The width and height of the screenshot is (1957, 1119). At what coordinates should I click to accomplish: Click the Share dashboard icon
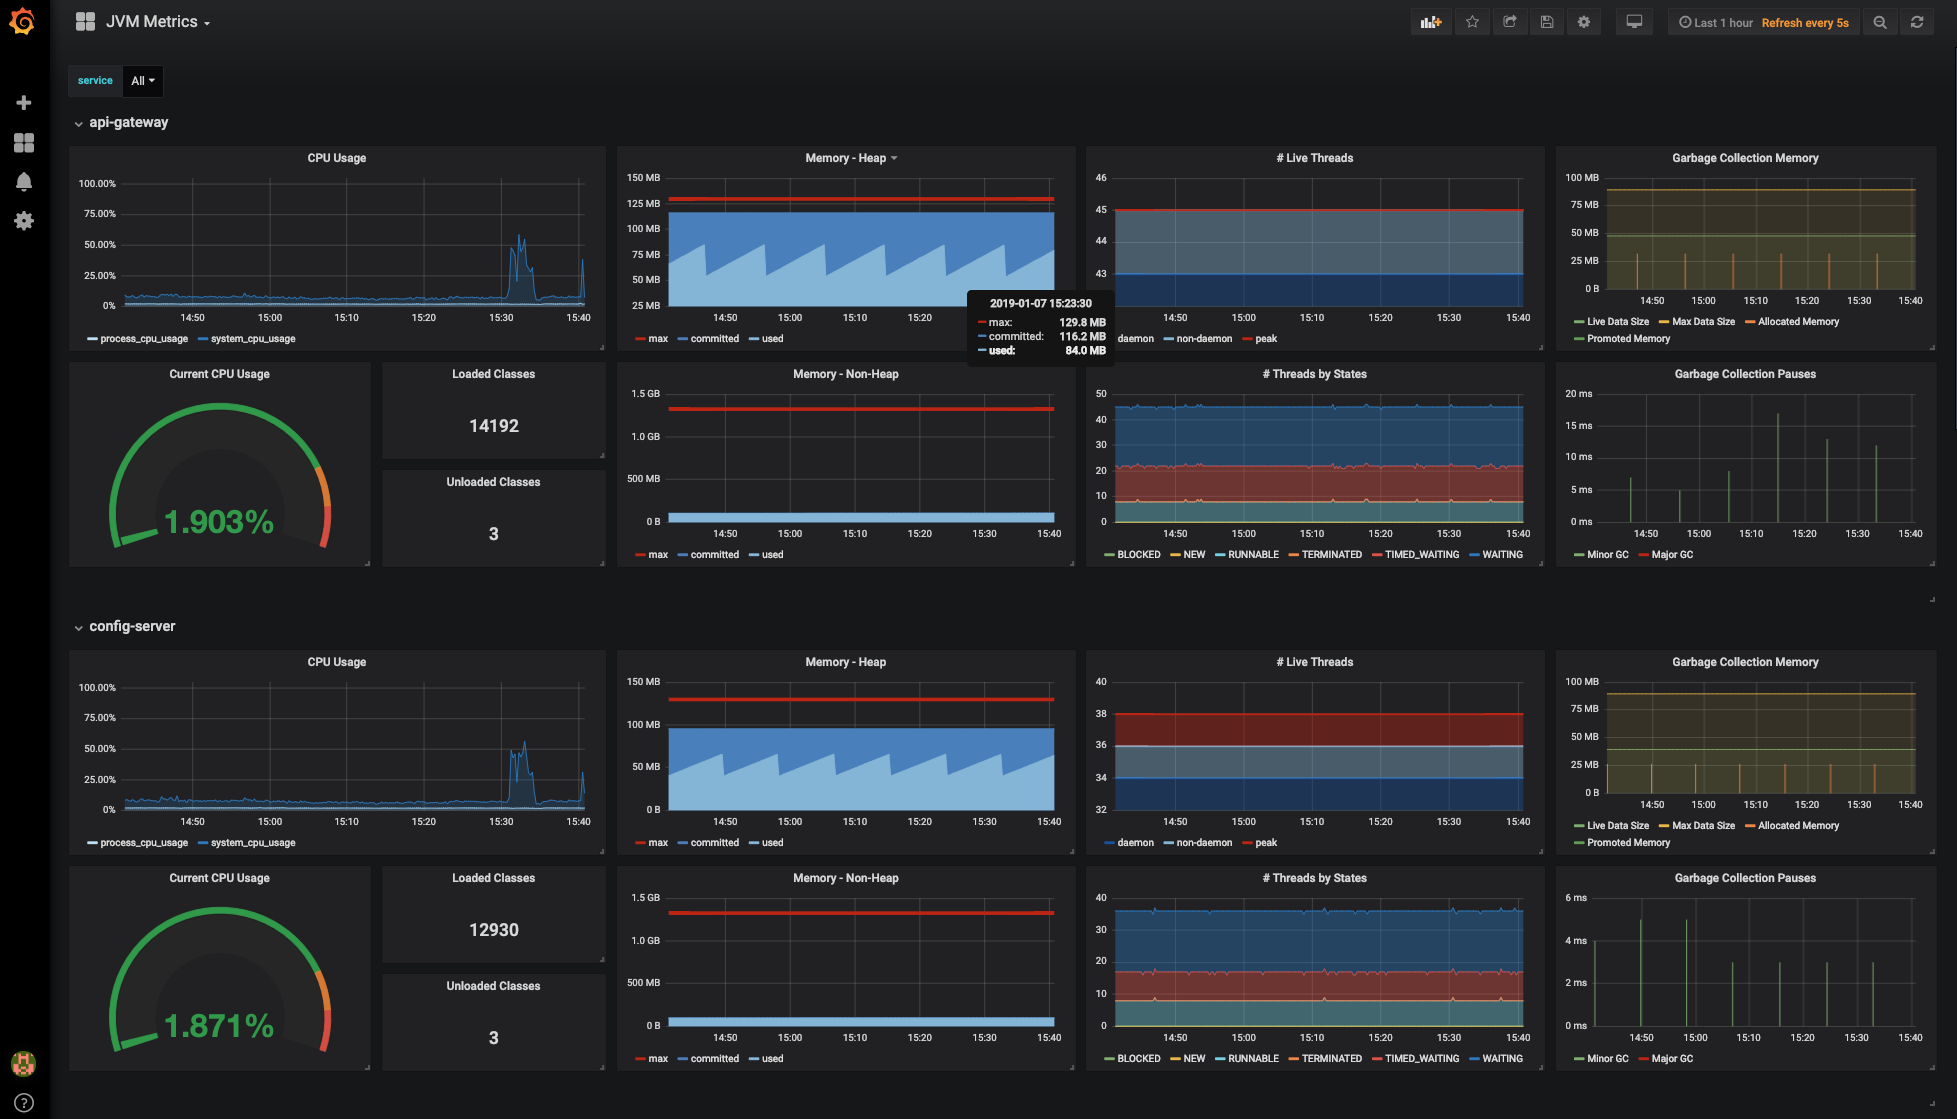point(1510,22)
